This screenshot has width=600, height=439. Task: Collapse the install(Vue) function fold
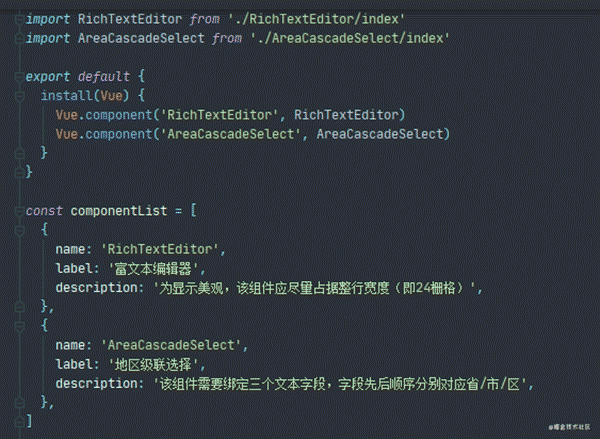pos(19,95)
